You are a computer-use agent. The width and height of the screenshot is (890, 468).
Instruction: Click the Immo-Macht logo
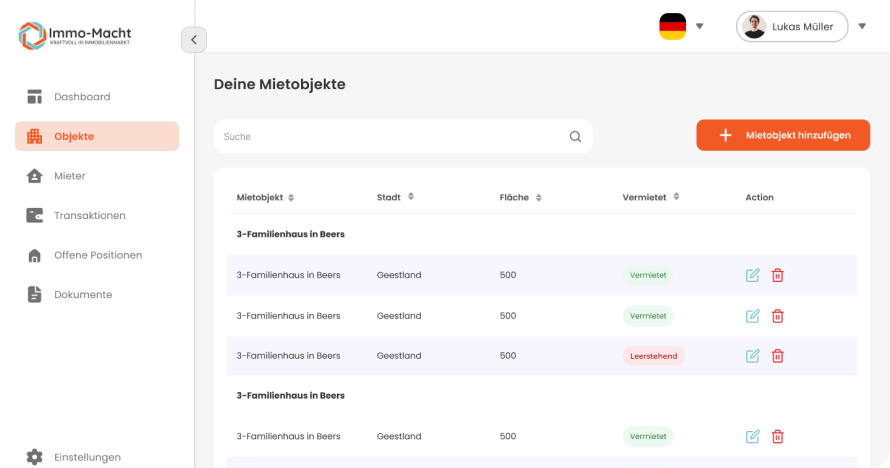click(x=74, y=35)
